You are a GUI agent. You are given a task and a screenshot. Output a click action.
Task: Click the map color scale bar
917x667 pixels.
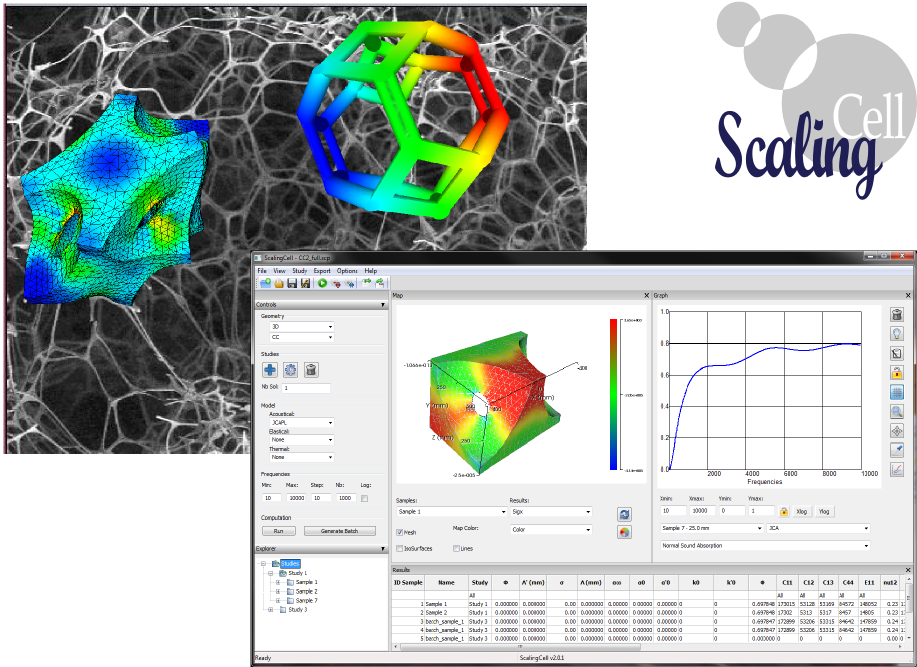coord(613,395)
